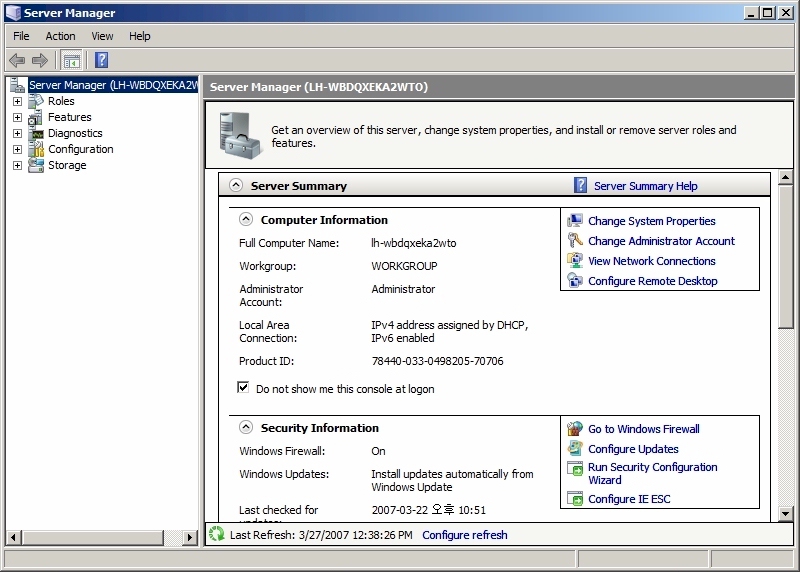
Task: Click the Configuration tree icon
Action: [36, 149]
